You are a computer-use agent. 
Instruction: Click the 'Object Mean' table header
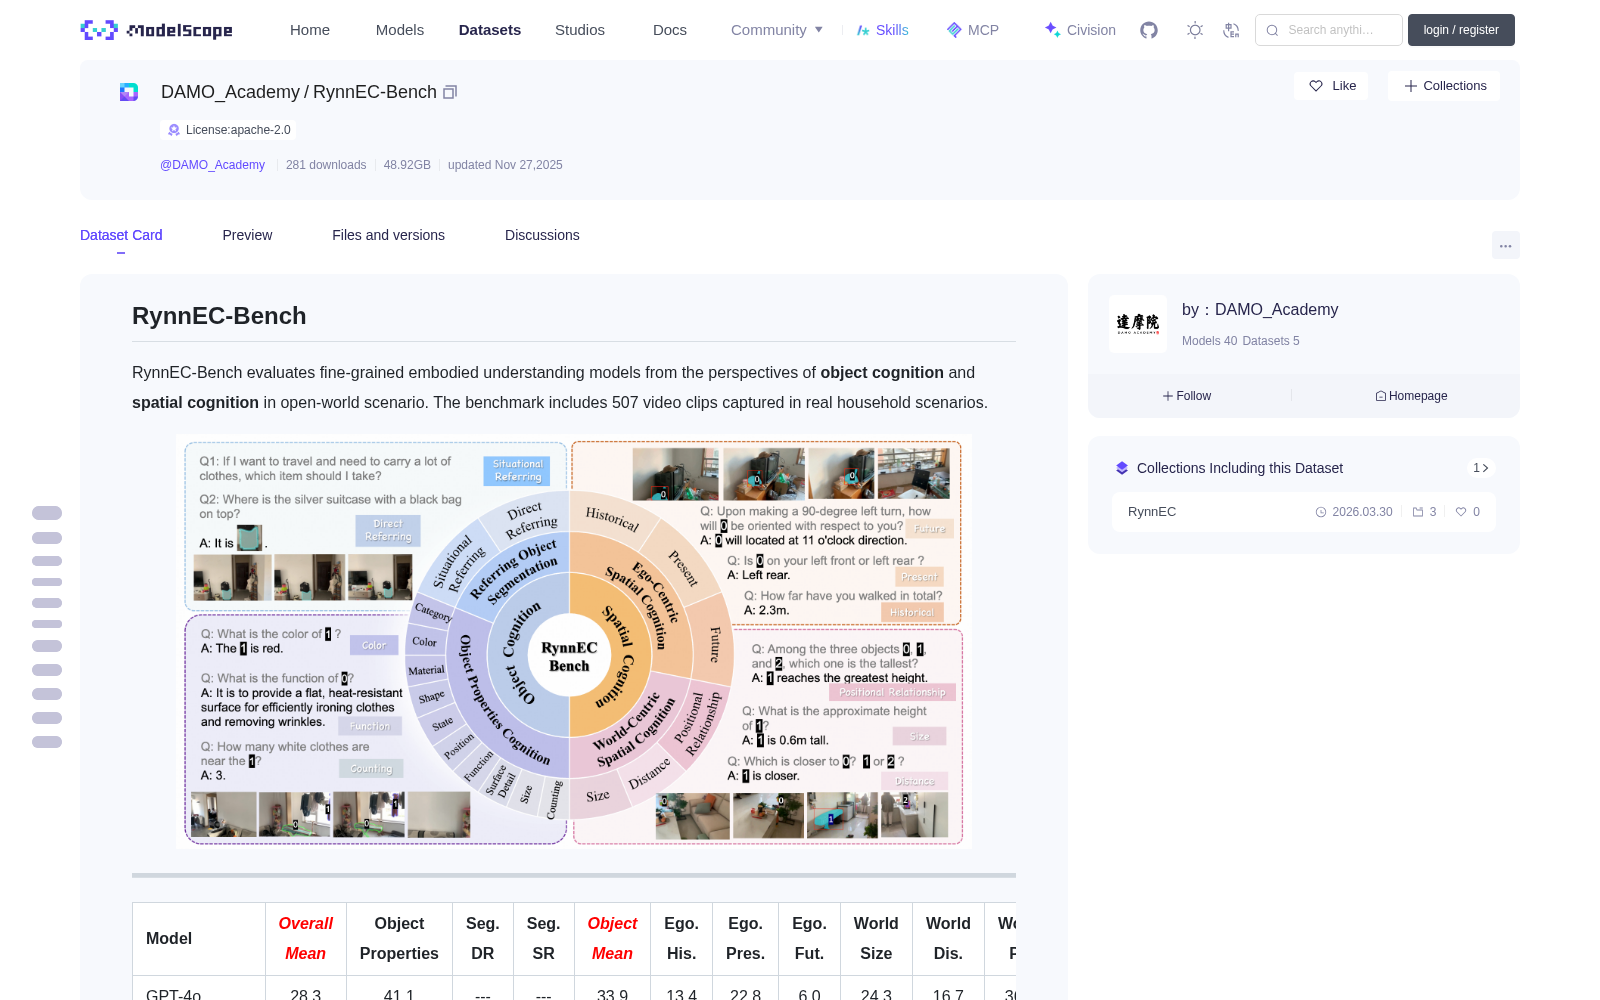612,939
